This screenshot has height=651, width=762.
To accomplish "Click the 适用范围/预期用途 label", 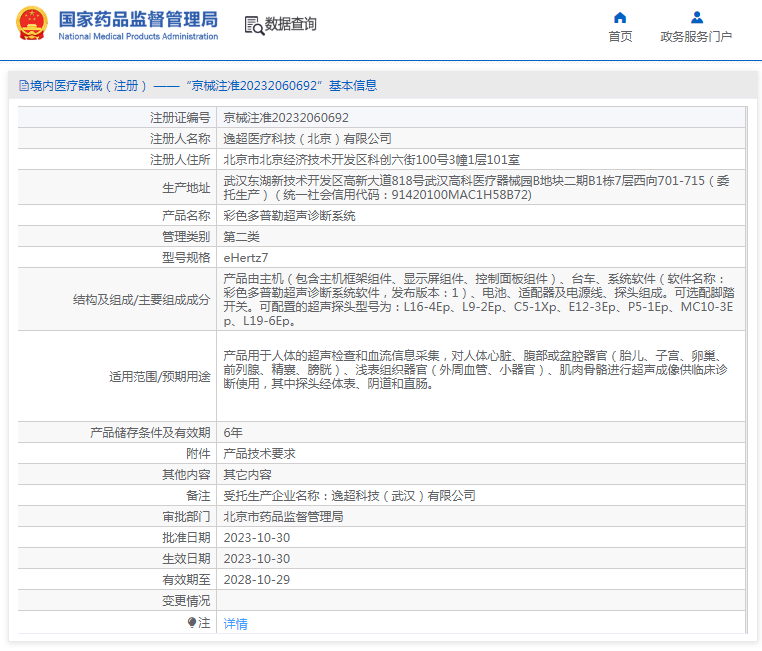I will coord(159,377).
